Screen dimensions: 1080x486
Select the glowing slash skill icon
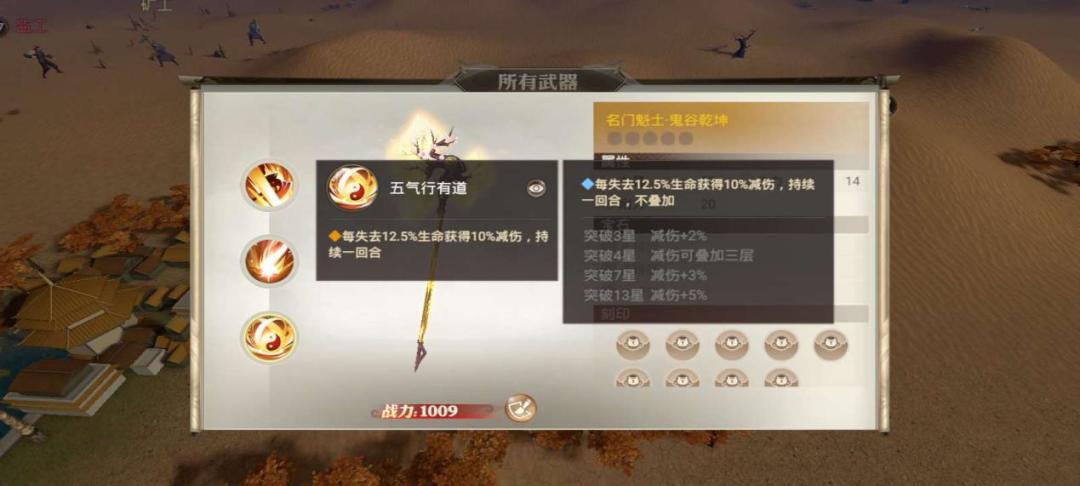tap(269, 262)
